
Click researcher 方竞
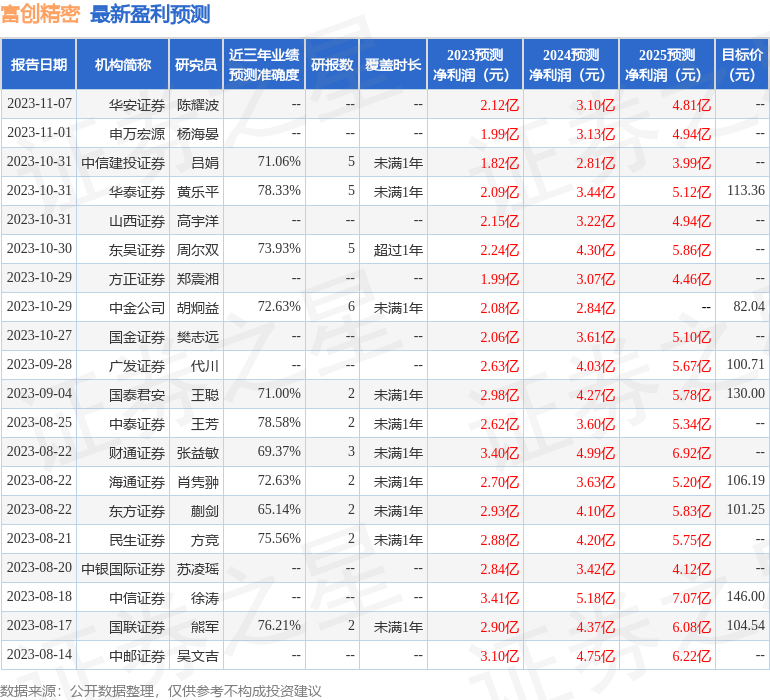point(205,539)
